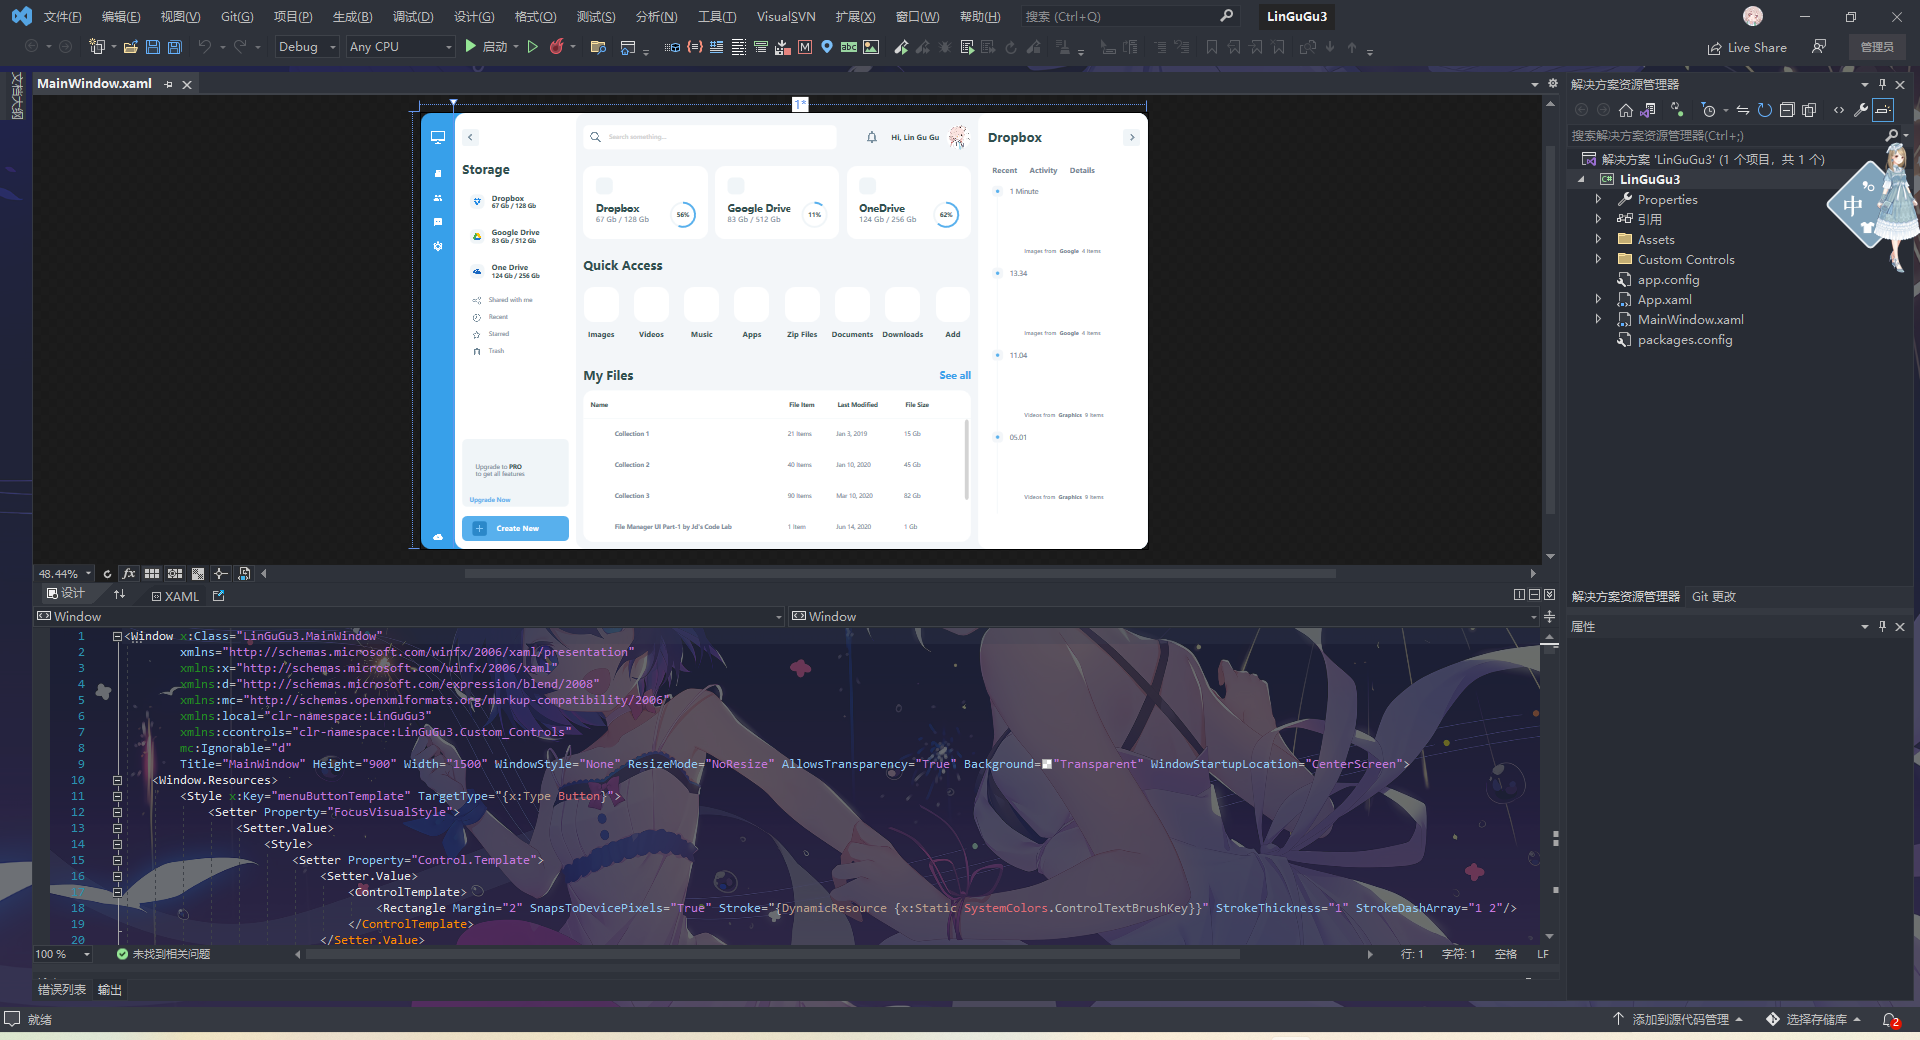
Task: Toggle Preview Selected Items in Solution Explorer
Action: tap(1883, 110)
